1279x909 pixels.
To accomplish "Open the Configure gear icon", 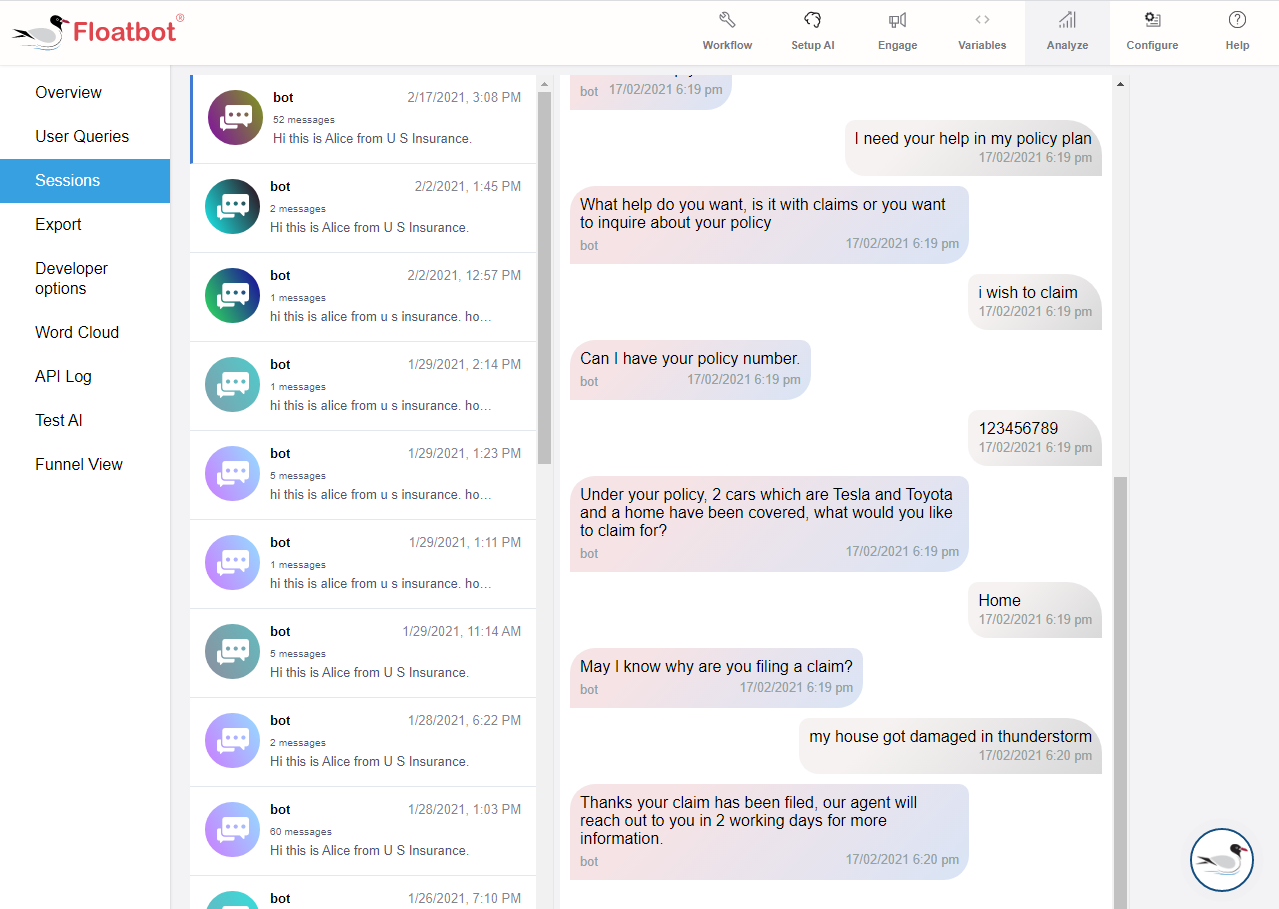I will point(1152,30).
